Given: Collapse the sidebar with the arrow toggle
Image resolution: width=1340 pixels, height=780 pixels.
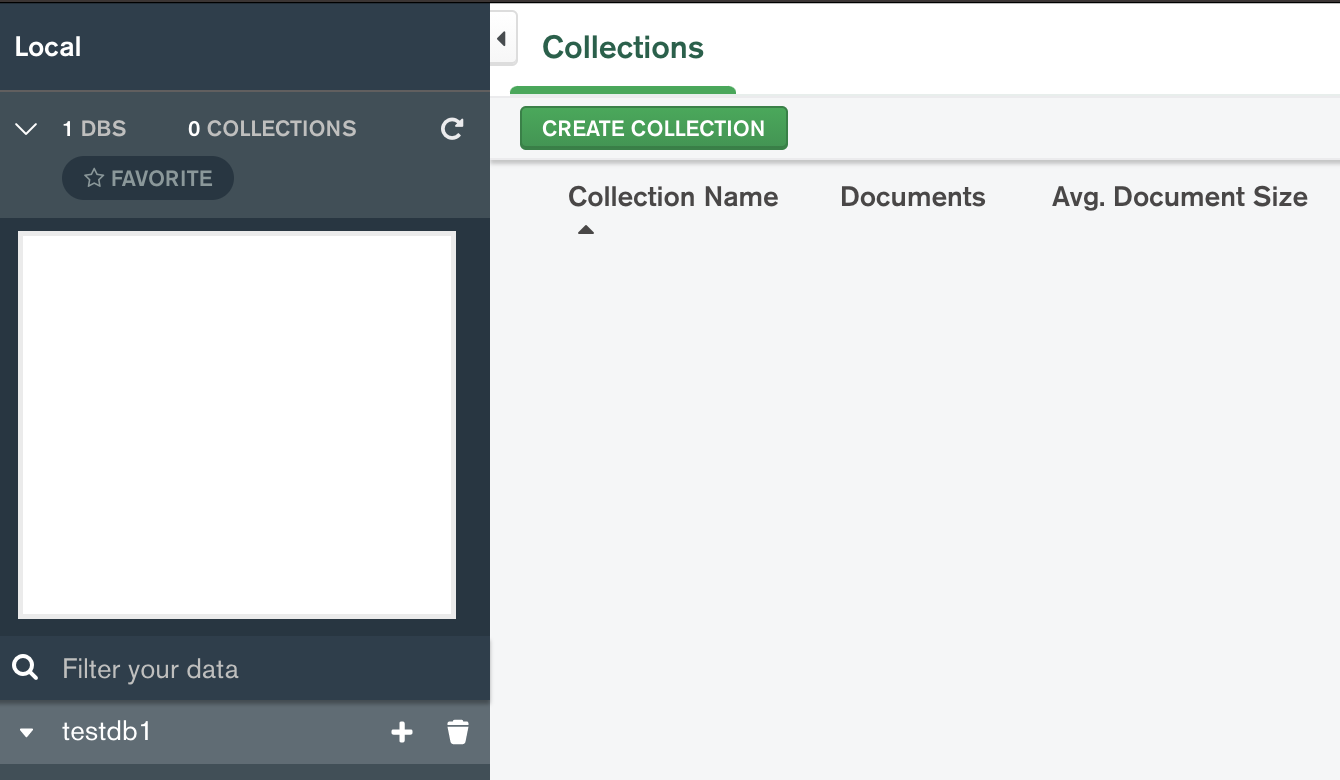Looking at the screenshot, I should (x=502, y=39).
